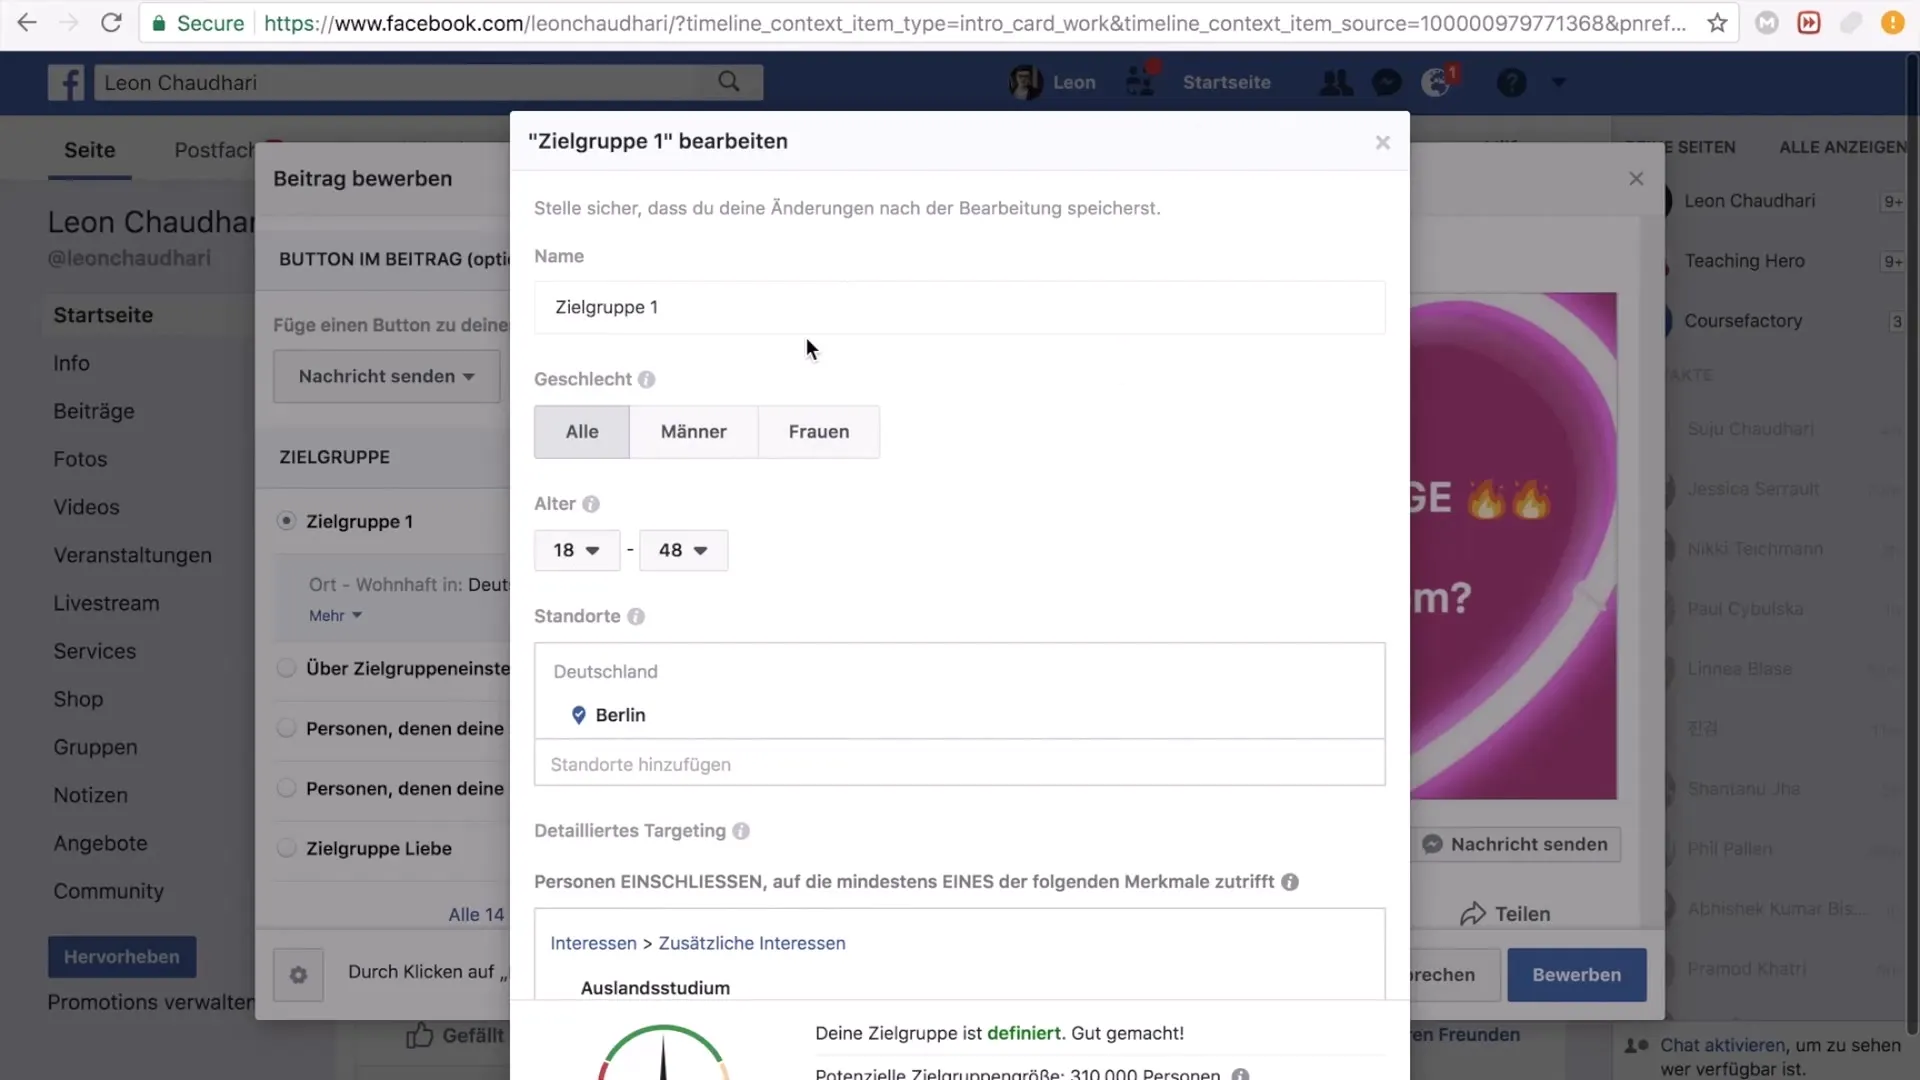Screen dimensions: 1920x1080
Task: Open the Nachricht senden button dropdown
Action: 386,377
